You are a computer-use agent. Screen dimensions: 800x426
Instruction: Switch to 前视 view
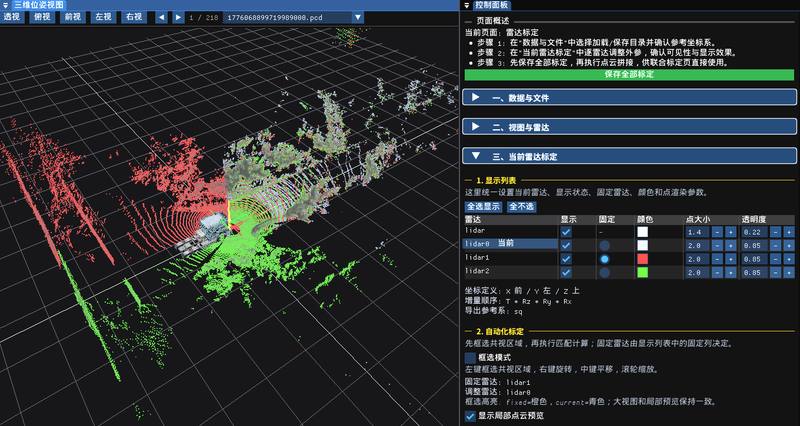(x=73, y=17)
